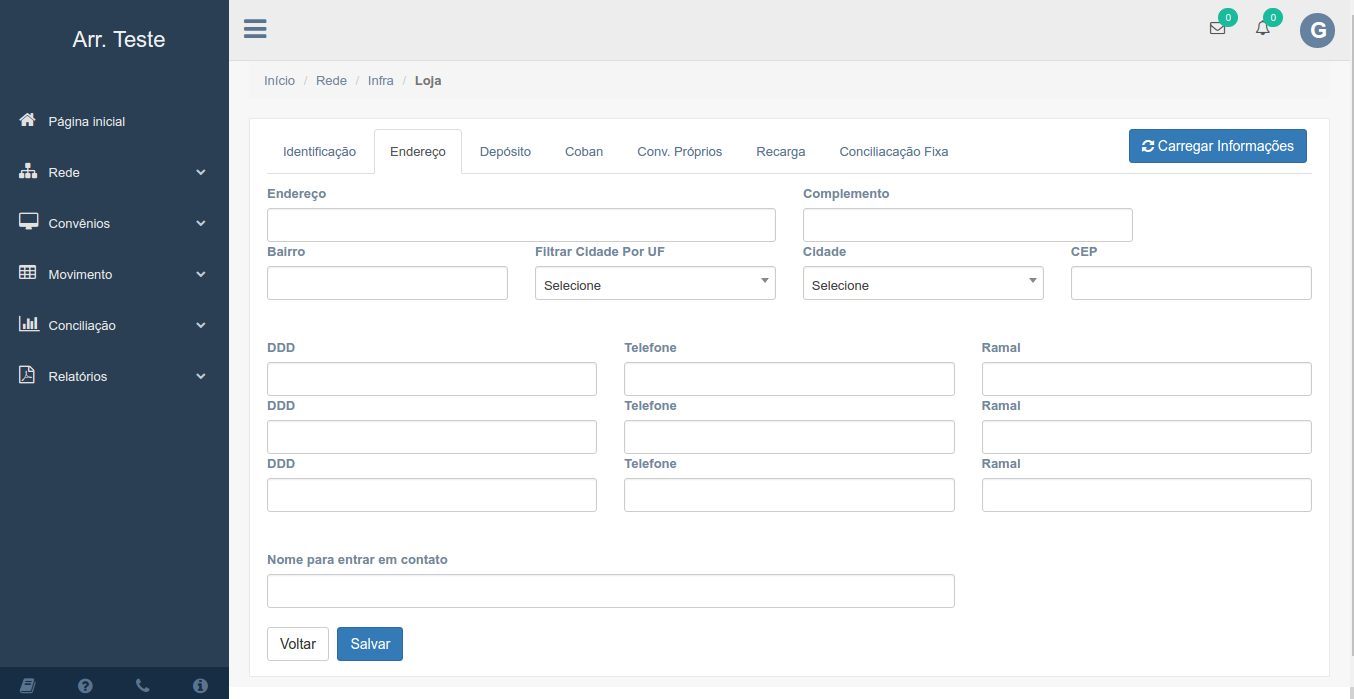Expand the Rede sidebar menu
The image size is (1354, 699).
(113, 172)
